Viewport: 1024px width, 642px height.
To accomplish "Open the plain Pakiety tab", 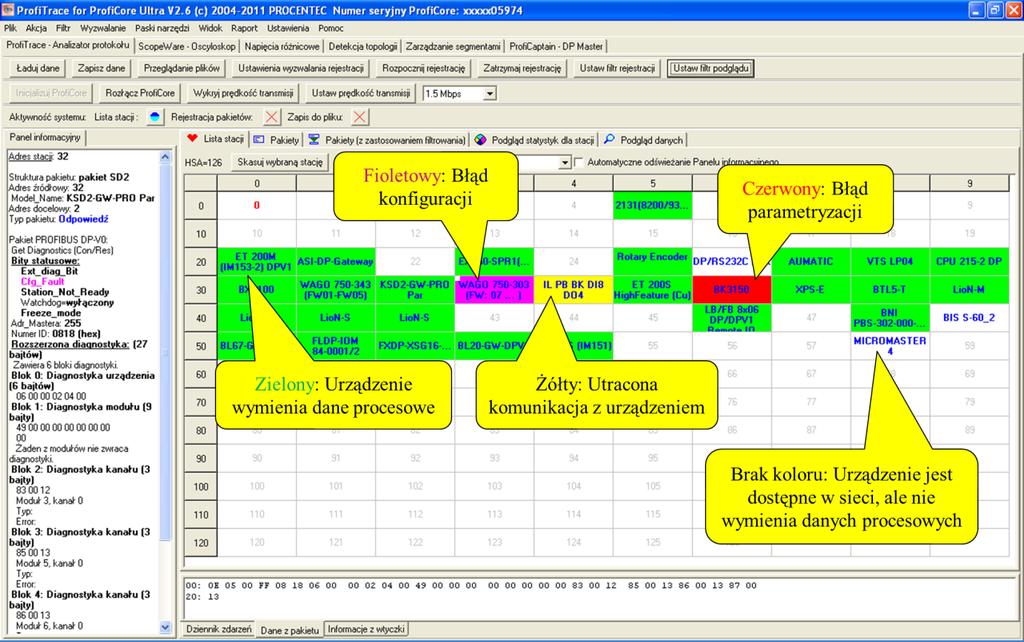I will coord(276,140).
